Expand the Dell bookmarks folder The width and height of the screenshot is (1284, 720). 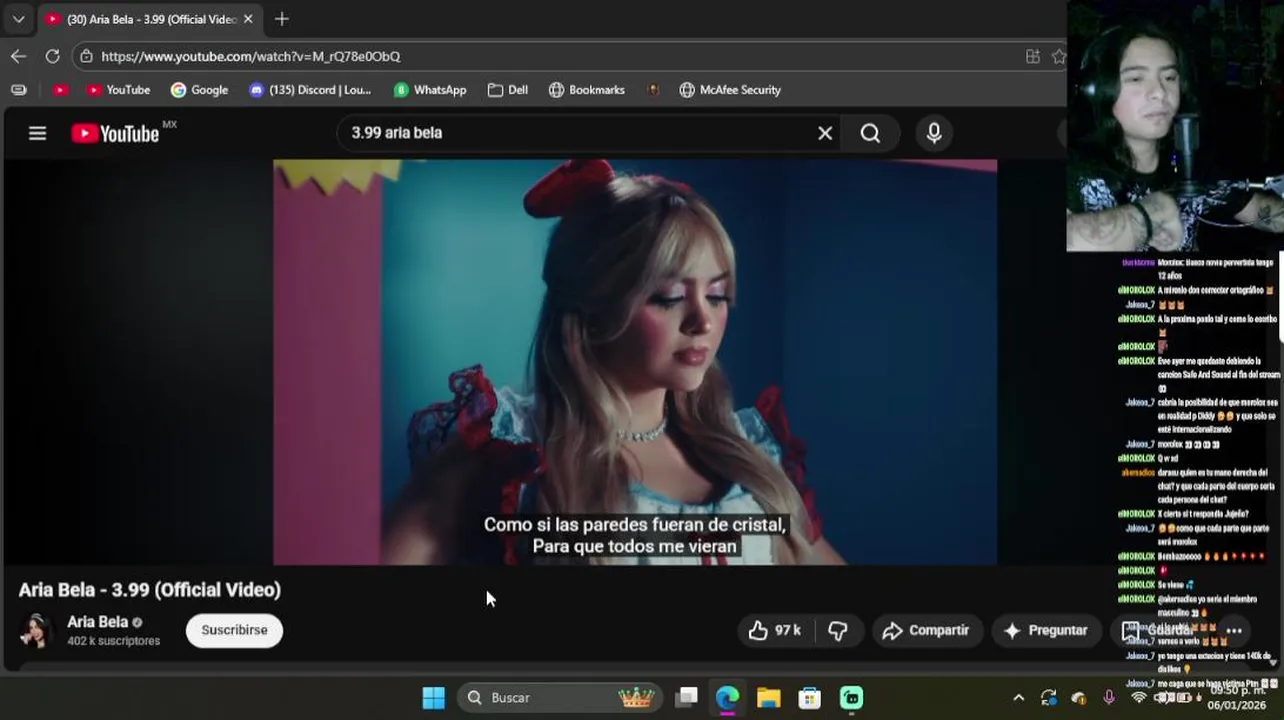point(508,90)
